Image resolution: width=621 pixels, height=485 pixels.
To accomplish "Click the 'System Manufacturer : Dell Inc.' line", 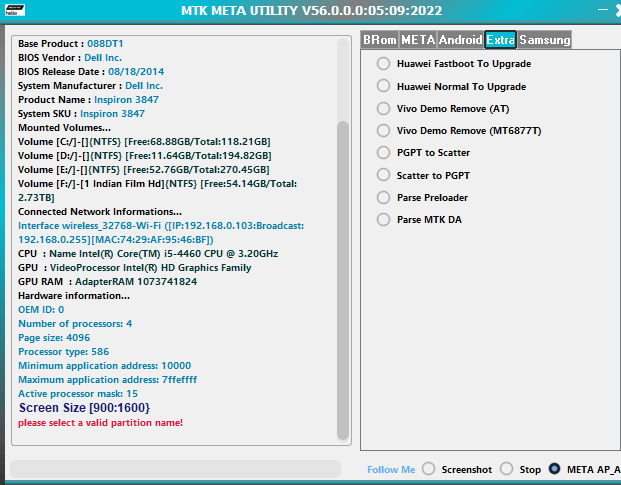I will 90,86.
